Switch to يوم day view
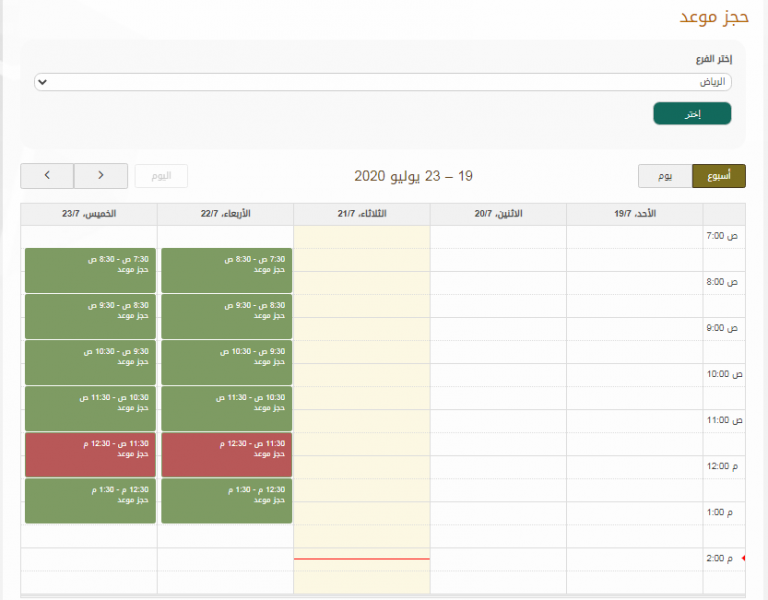The height and width of the screenshot is (600, 768). point(665,176)
